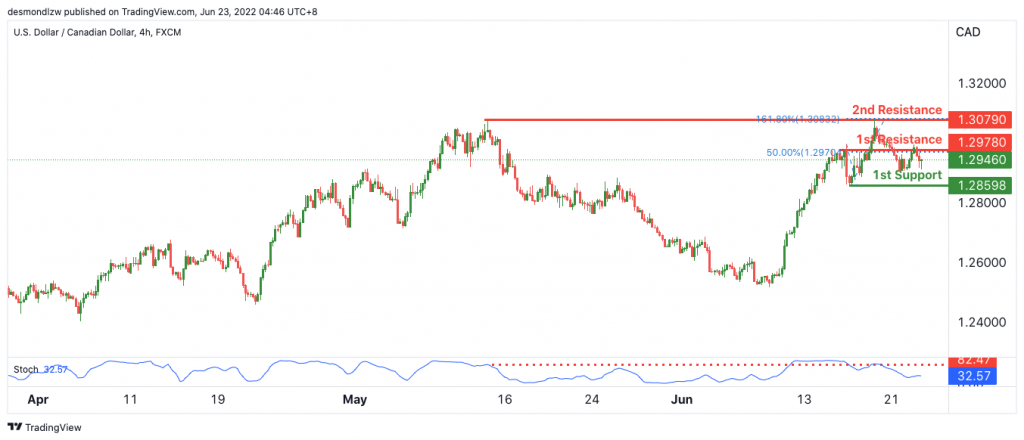Click the 2nd Resistance text label
Image resolution: width=1024 pixels, height=440 pixels.
click(897, 110)
